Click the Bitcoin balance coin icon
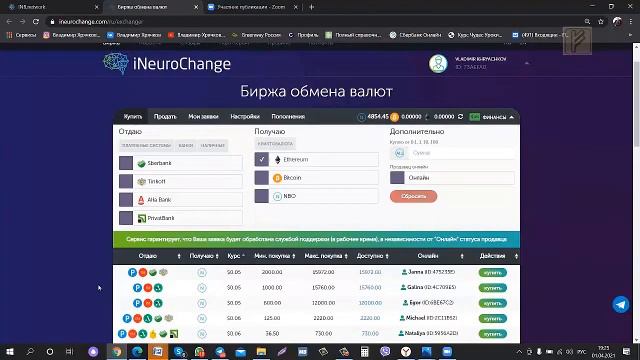 pos(394,117)
